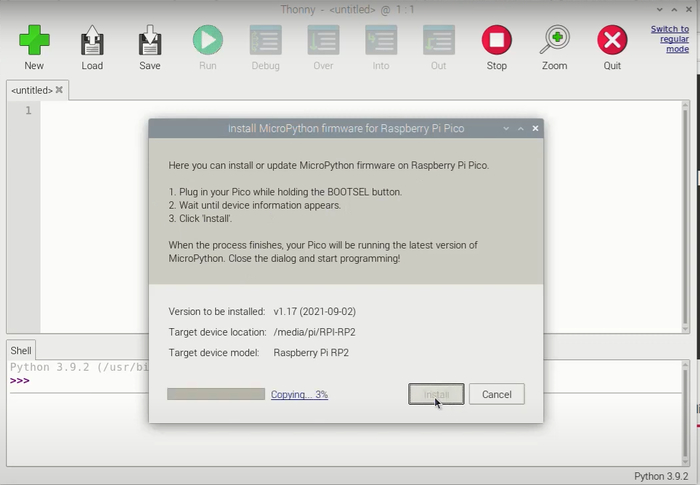
Task: Click the editor vertical scrollbar
Action: 686,217
